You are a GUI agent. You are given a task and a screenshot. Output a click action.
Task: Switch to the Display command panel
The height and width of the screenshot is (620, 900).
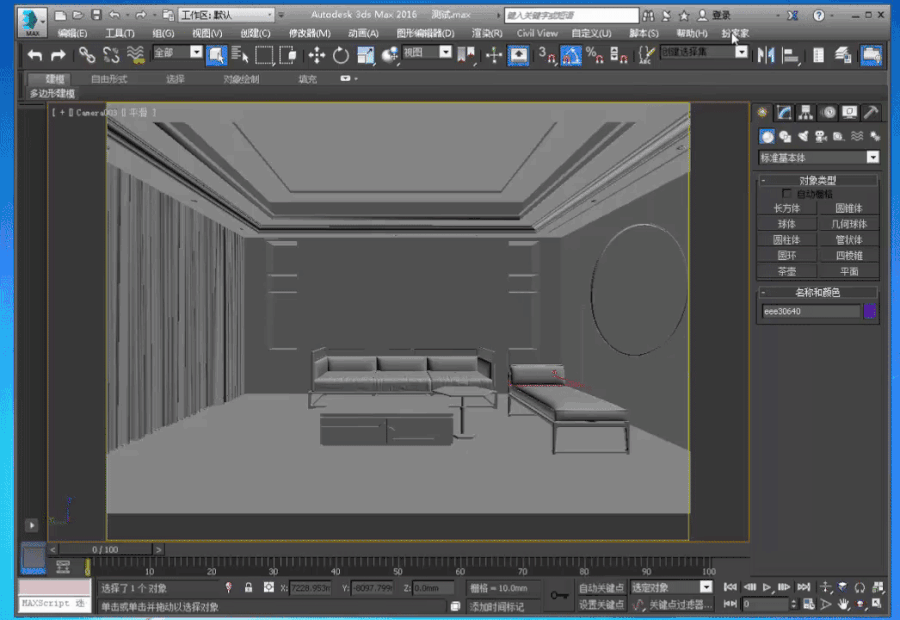[x=849, y=113]
